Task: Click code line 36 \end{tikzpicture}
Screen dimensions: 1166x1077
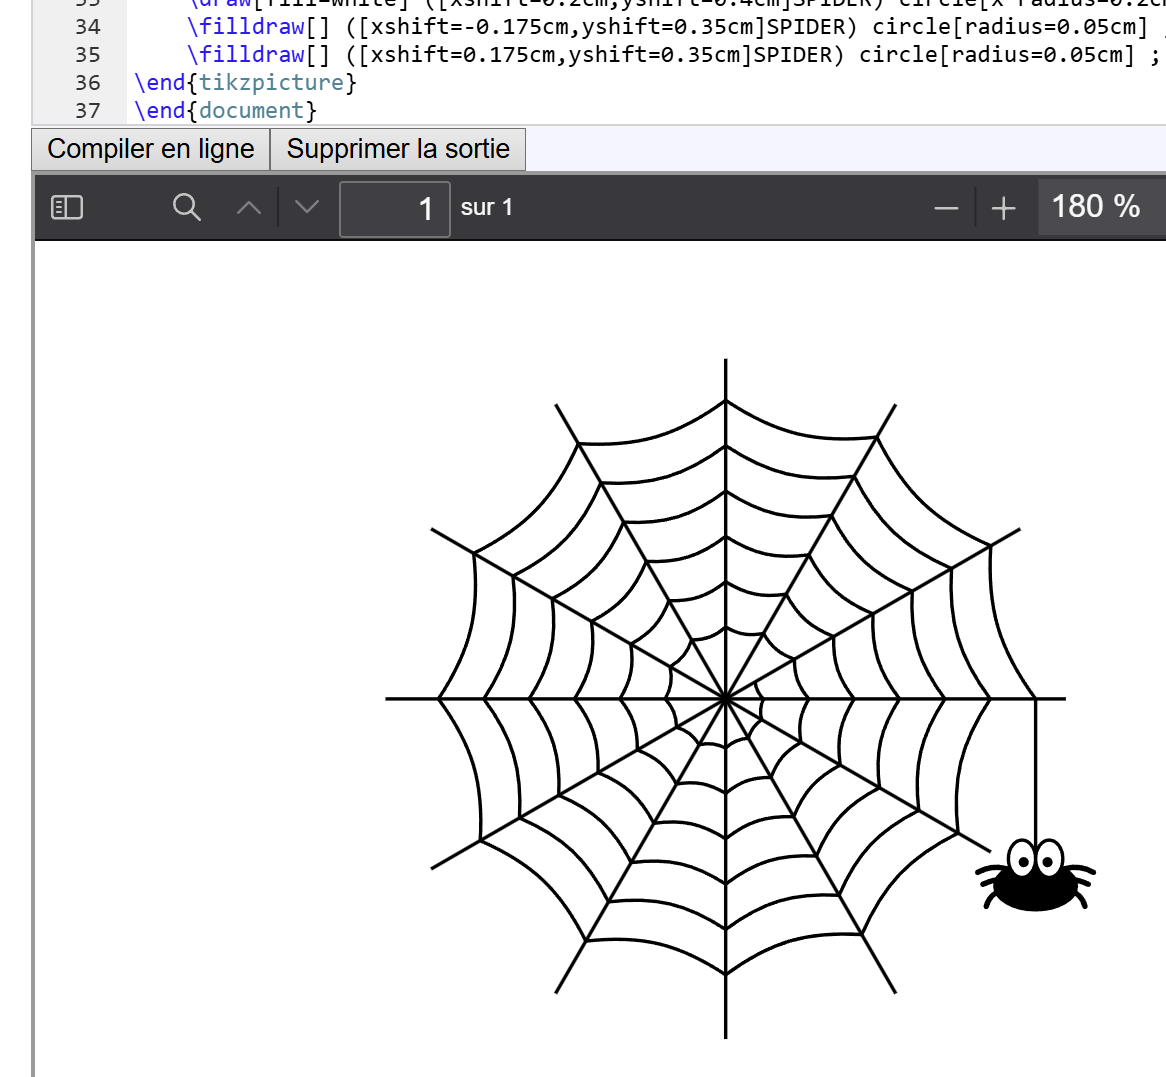Action: click(245, 83)
